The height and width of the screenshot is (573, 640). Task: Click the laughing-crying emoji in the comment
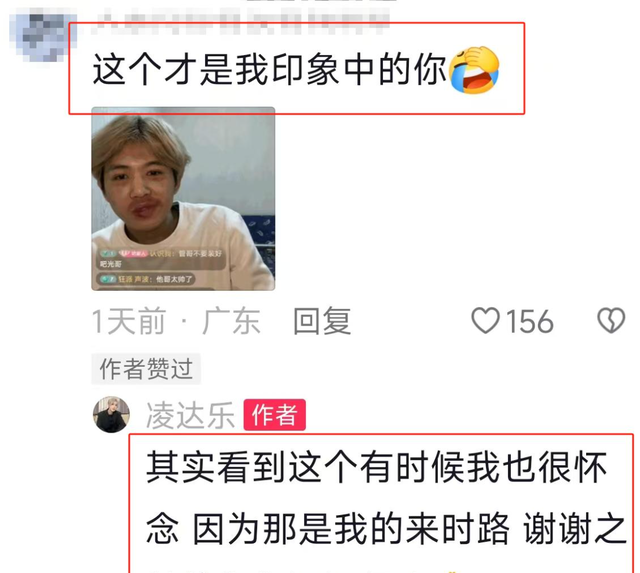(474, 70)
